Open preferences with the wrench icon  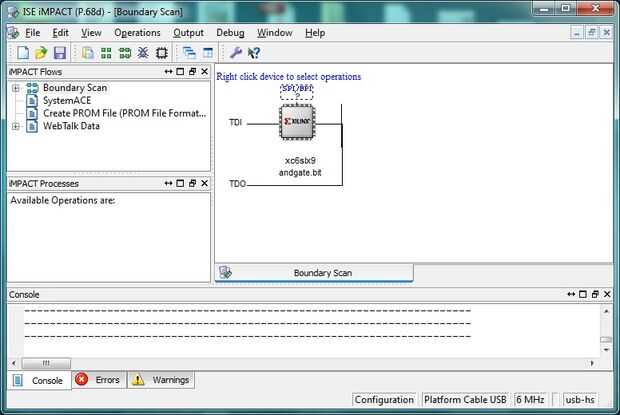click(236, 53)
